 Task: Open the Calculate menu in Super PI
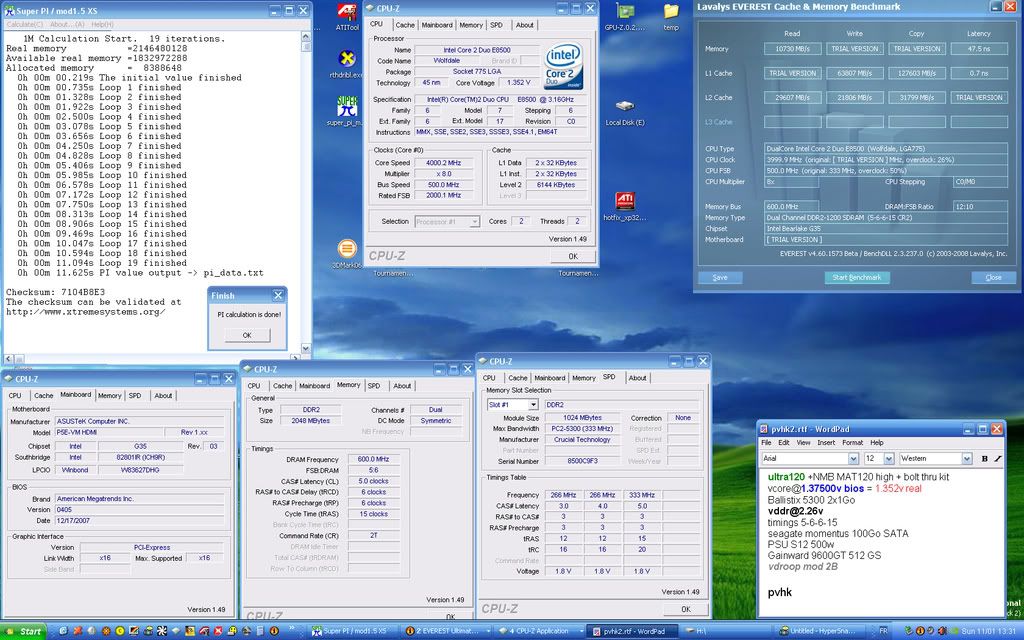click(x=24, y=24)
